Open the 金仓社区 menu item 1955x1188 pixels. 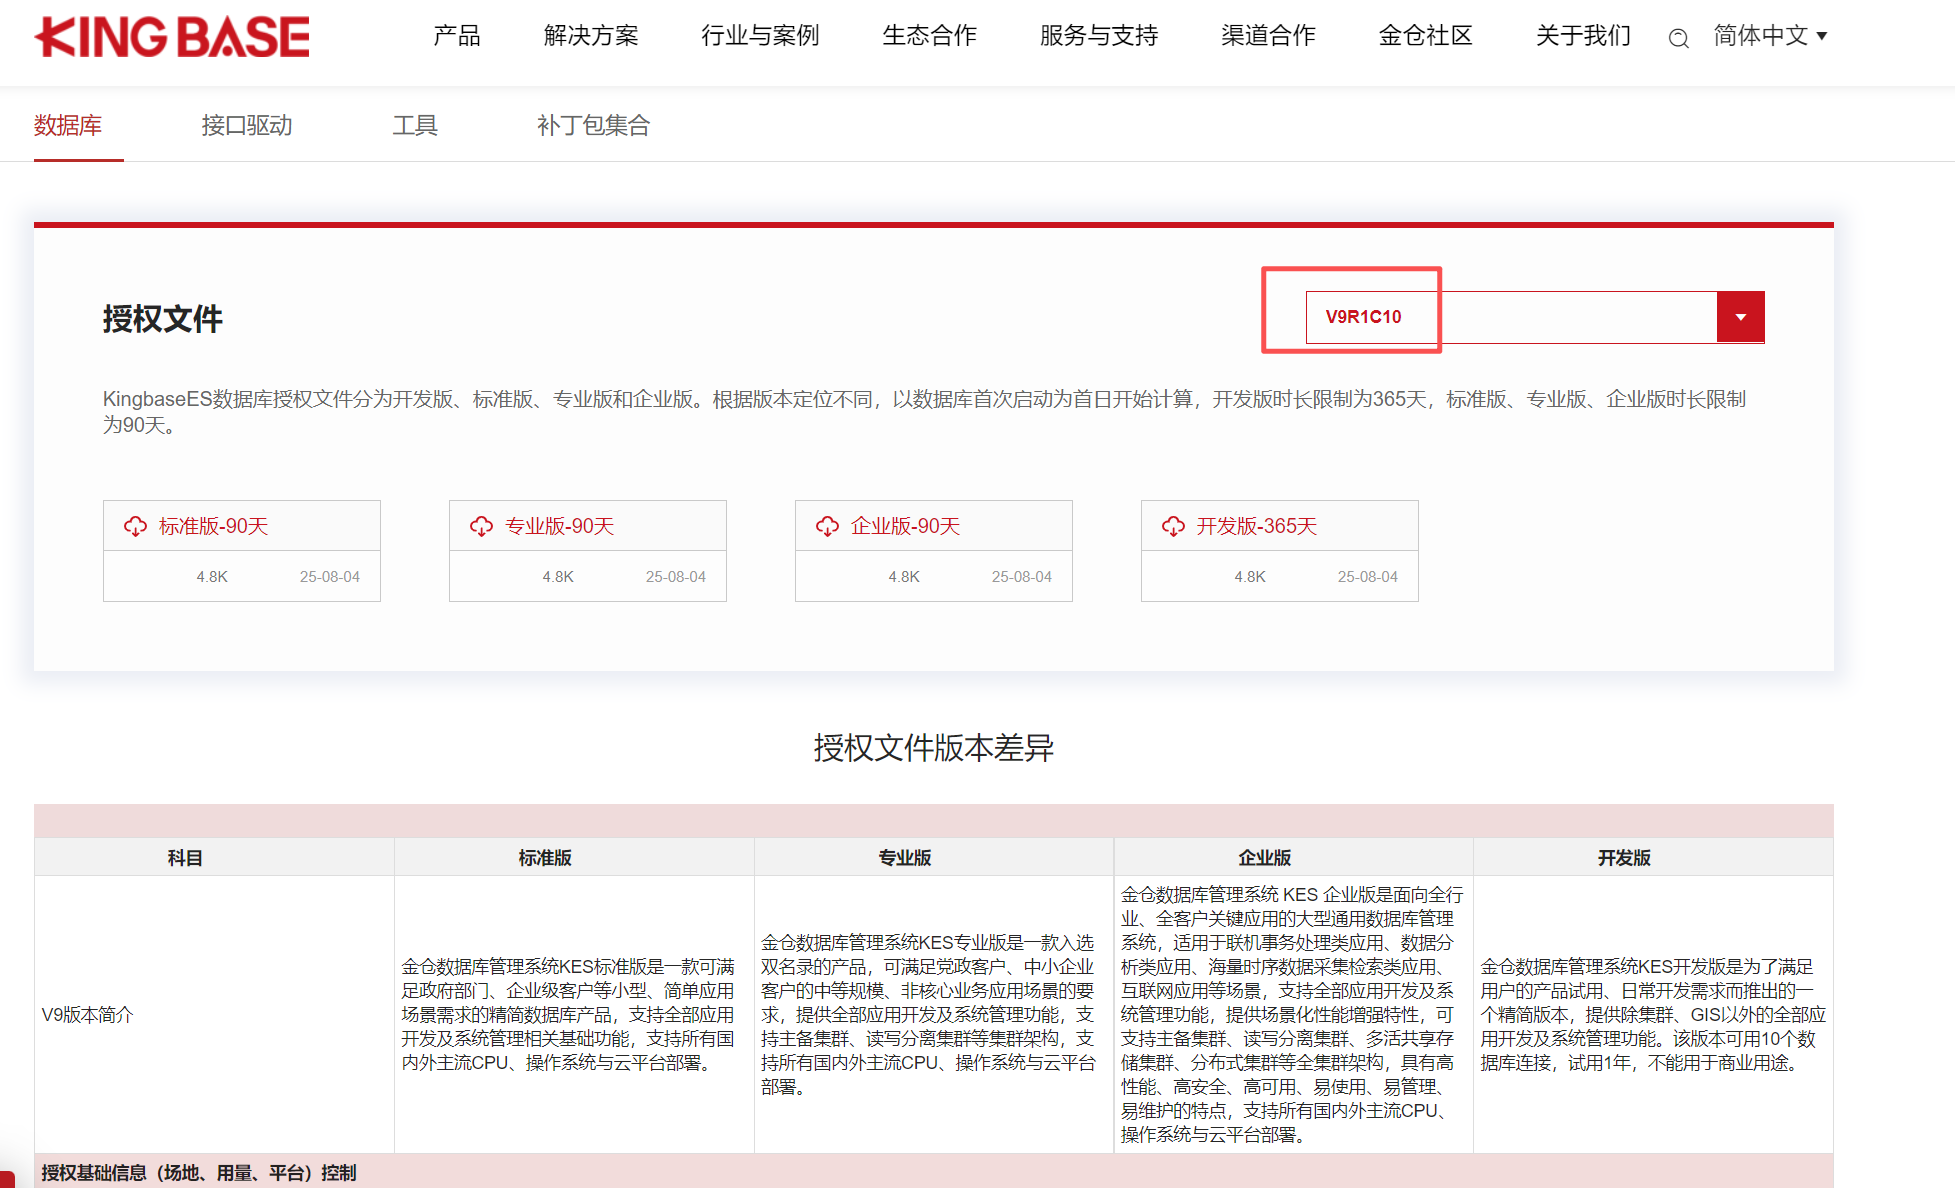pyautogui.click(x=1425, y=36)
